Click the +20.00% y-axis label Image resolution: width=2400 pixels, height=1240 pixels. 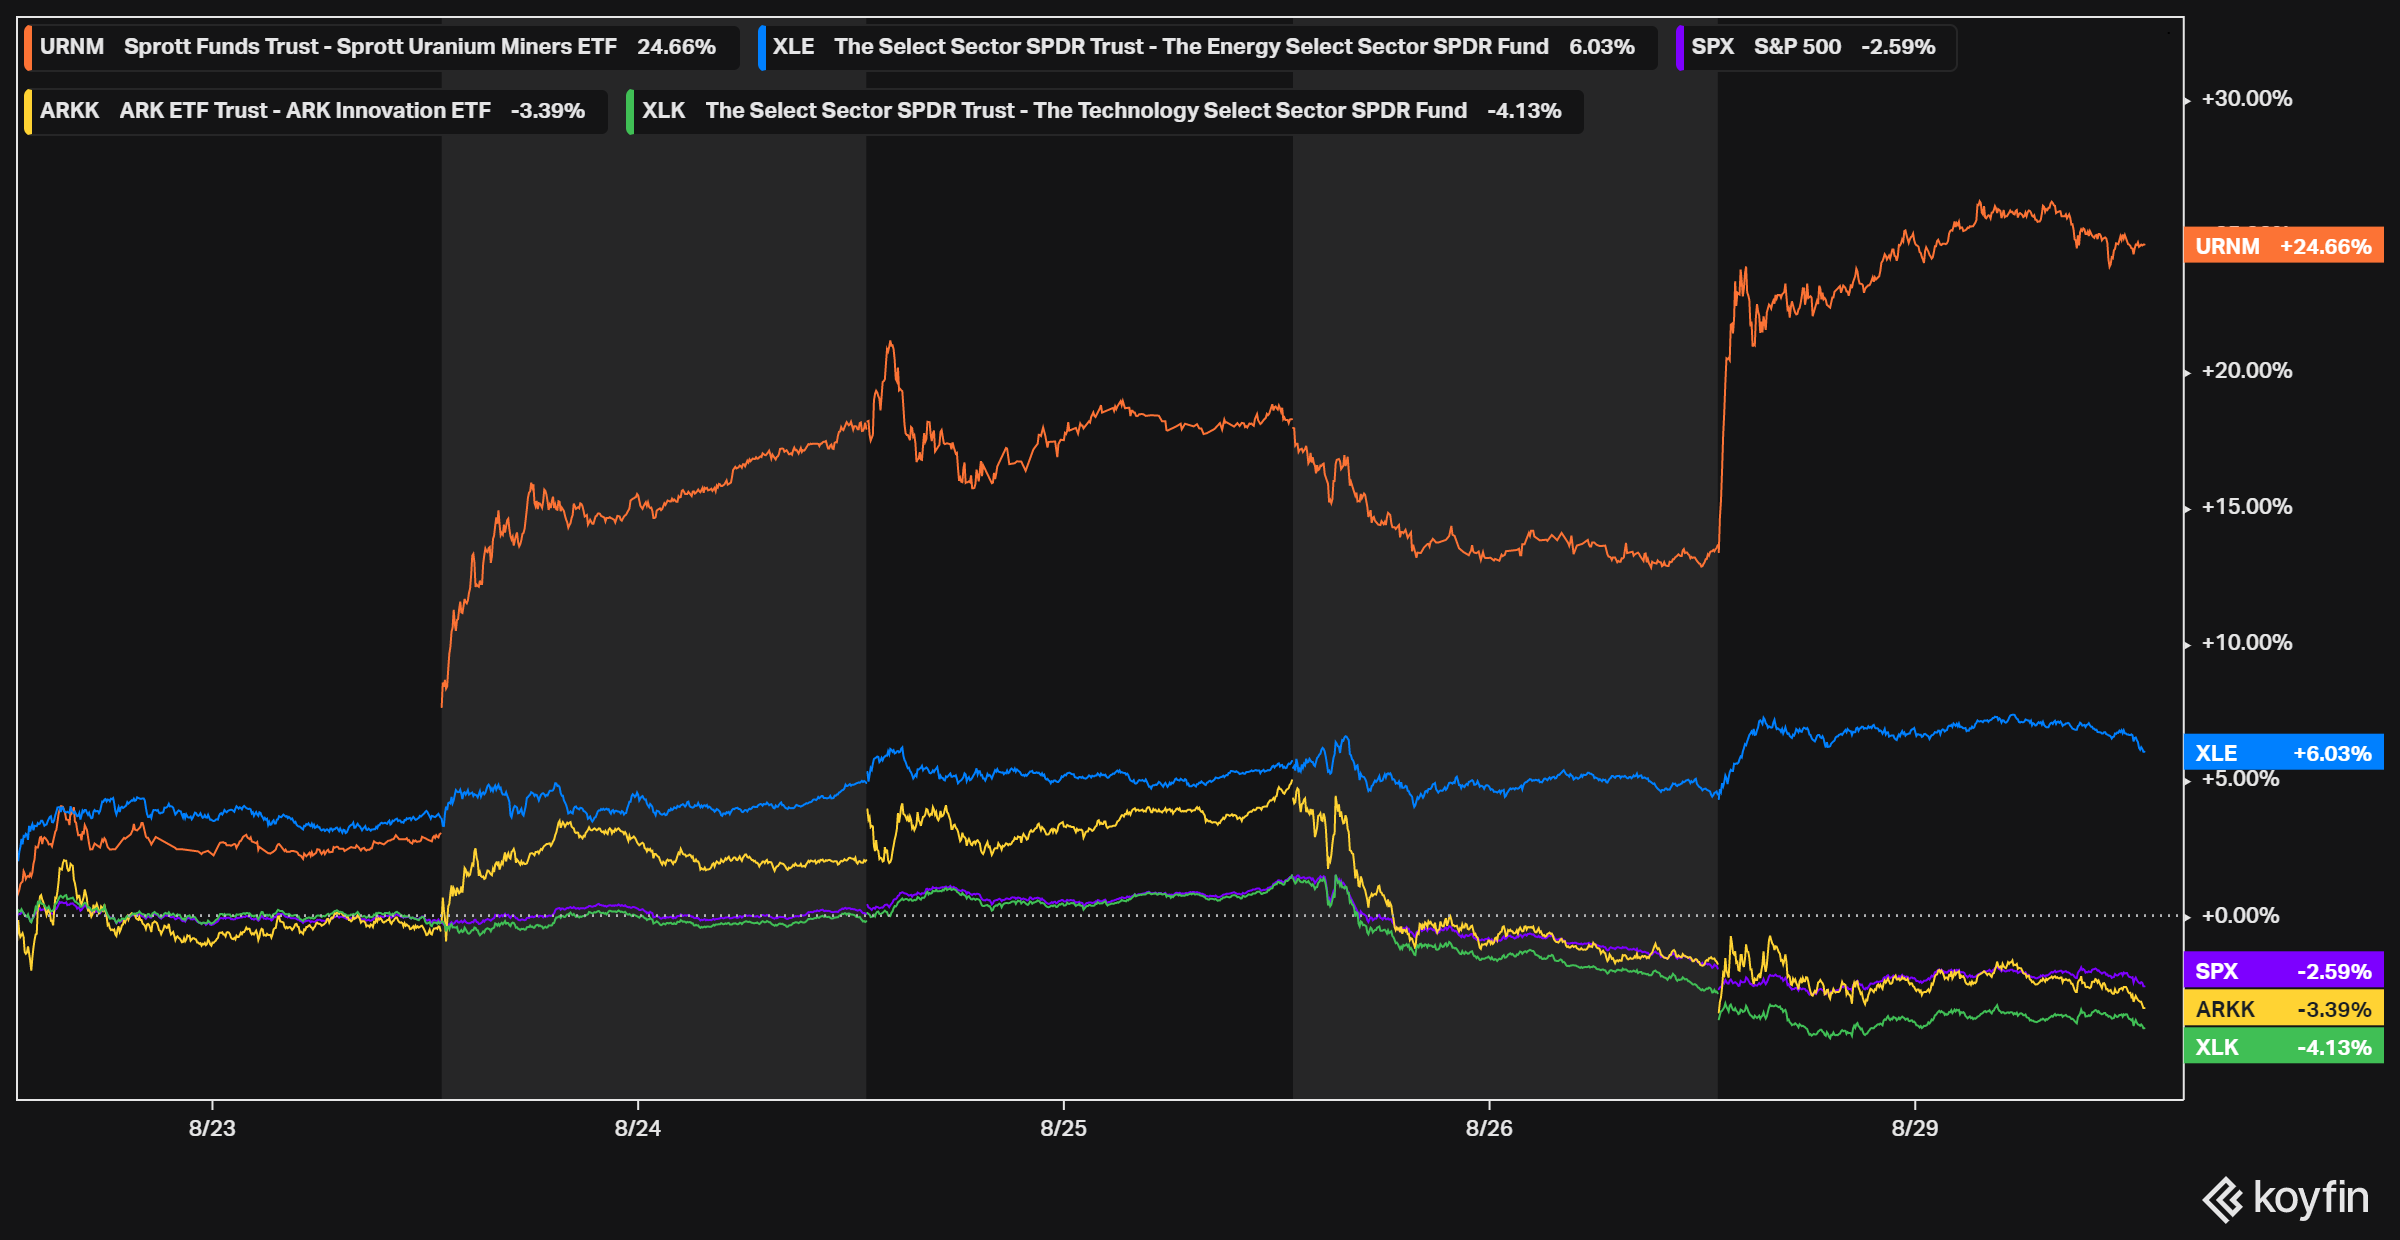pyautogui.click(x=2247, y=371)
